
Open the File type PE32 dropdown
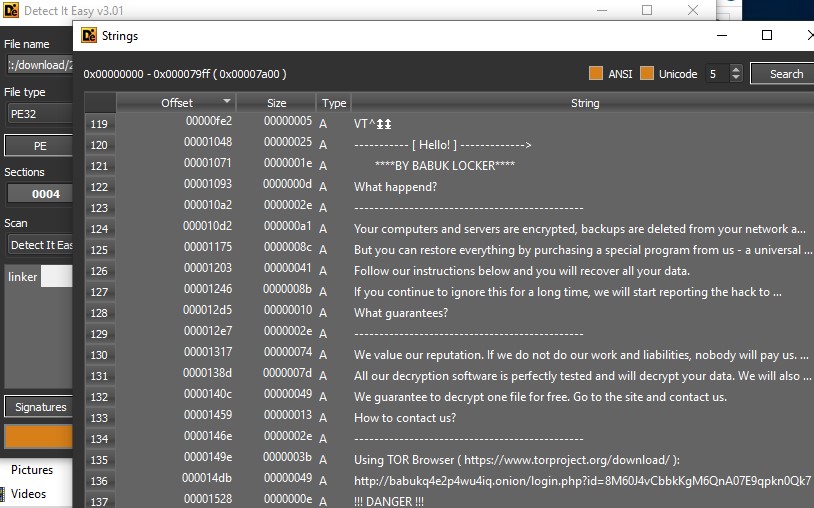point(40,114)
